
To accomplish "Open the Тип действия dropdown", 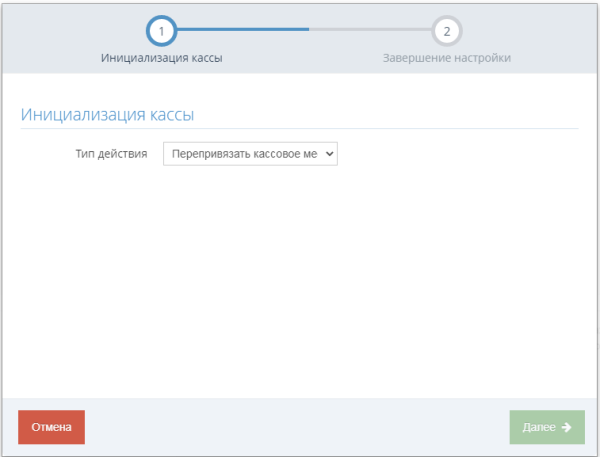I will click(x=250, y=154).
